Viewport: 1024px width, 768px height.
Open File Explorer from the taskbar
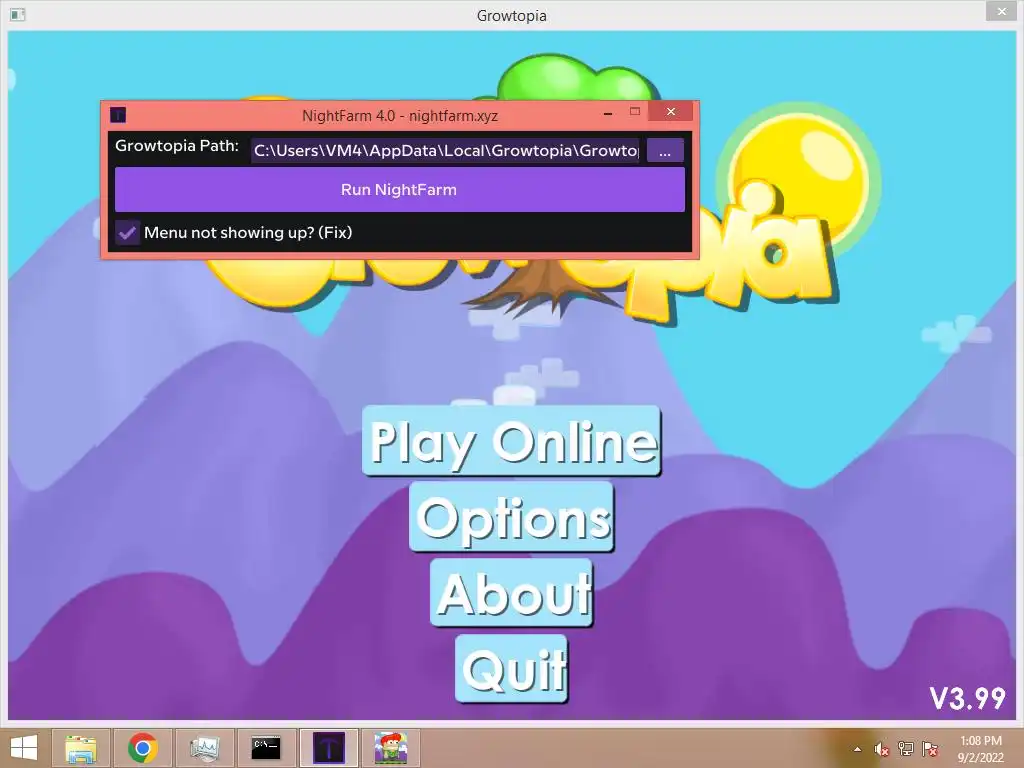(81, 748)
